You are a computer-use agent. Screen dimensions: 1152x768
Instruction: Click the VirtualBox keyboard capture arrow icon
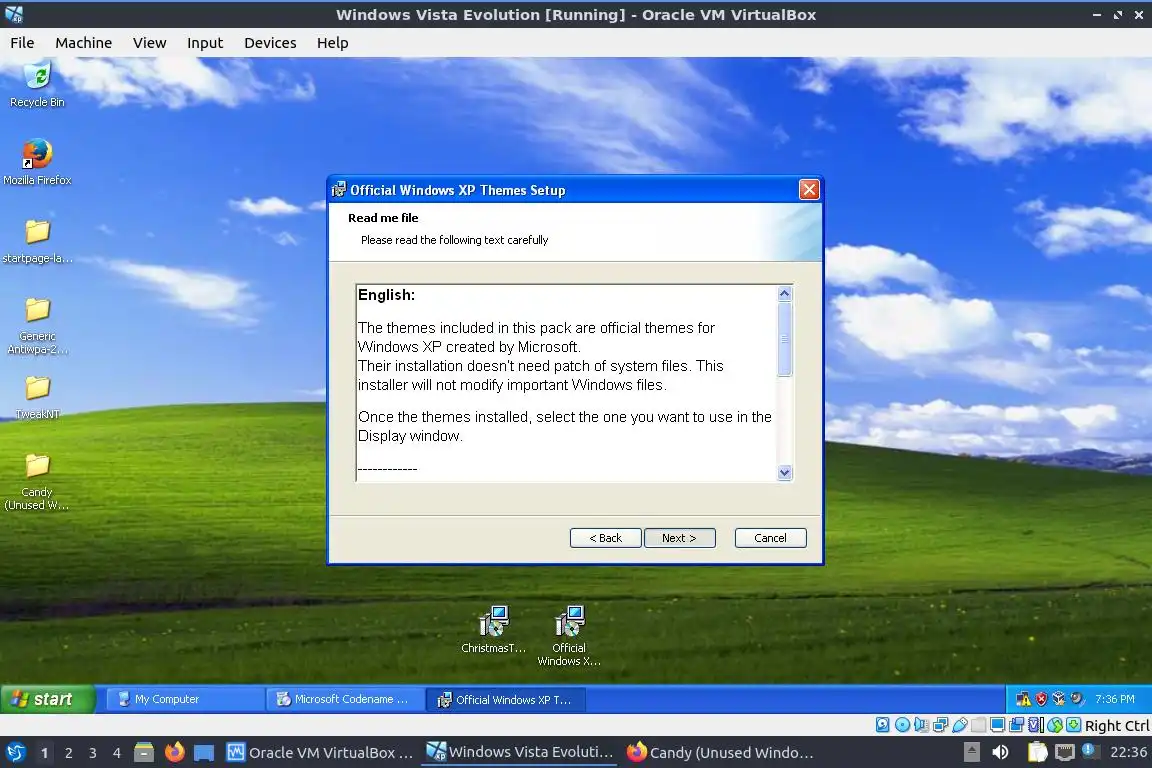(1073, 725)
